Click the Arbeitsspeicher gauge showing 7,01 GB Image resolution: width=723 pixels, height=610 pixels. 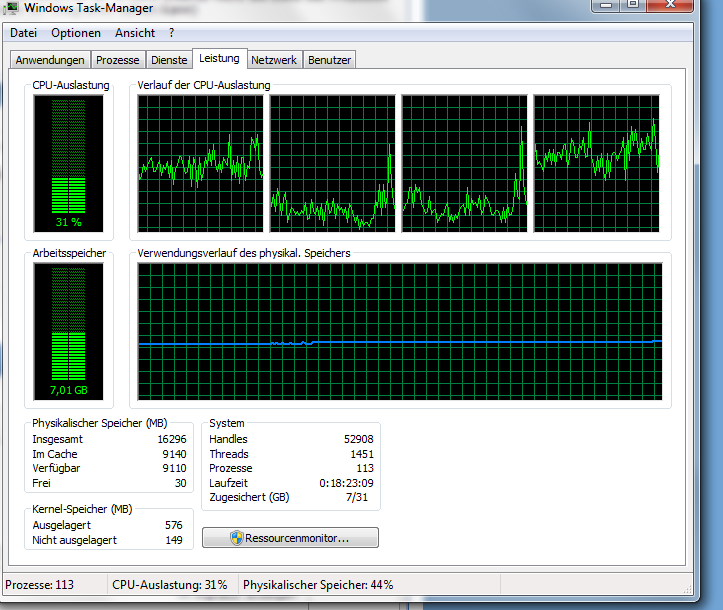point(68,332)
